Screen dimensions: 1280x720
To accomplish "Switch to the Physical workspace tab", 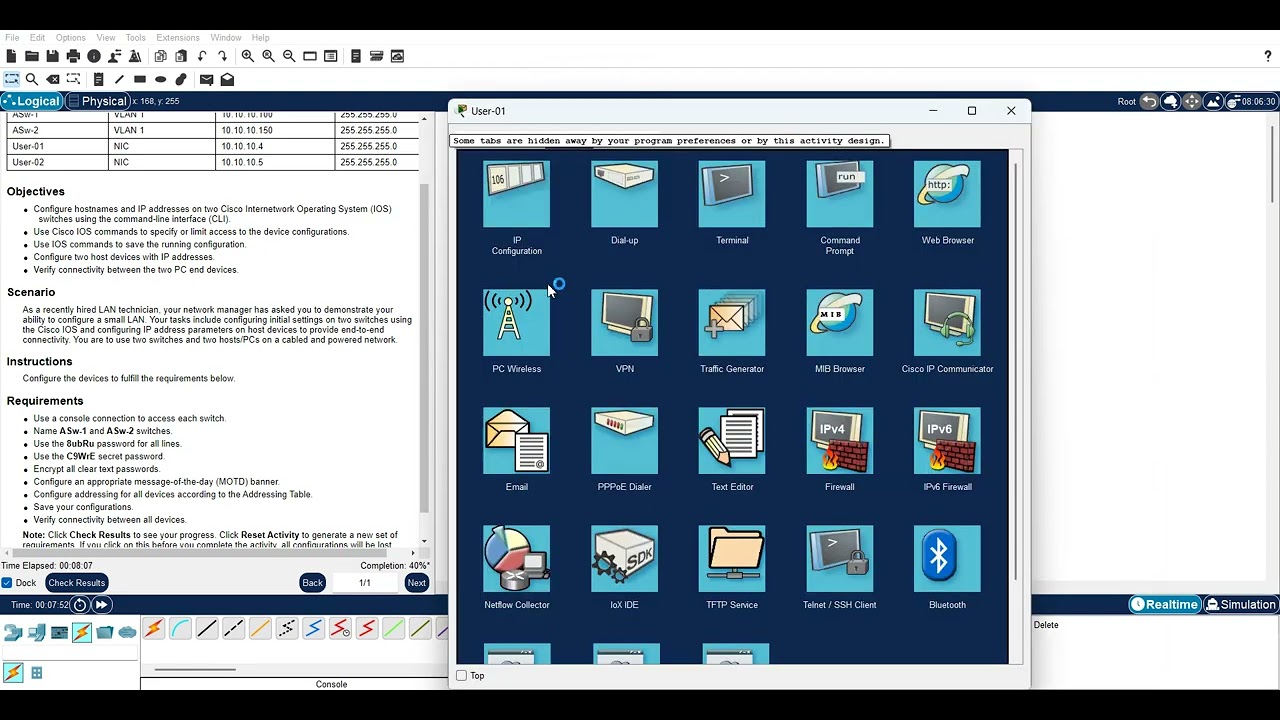I will pos(97,101).
